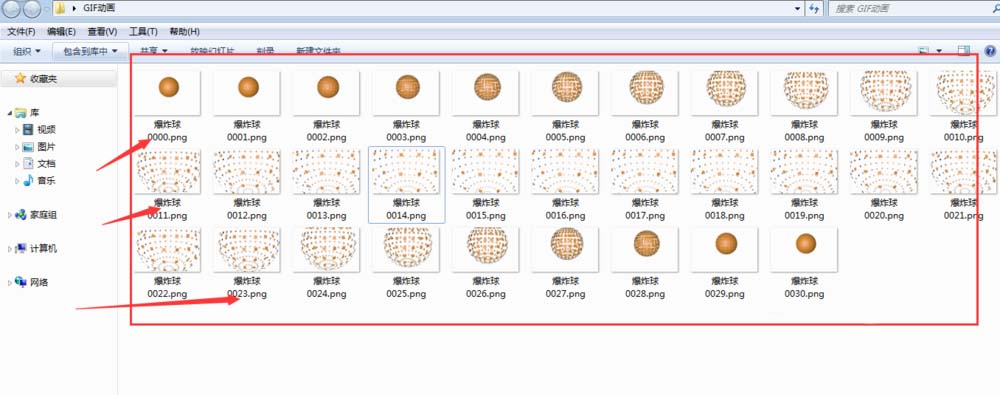
Task: Collapse the 库 tree node
Action: 10,113
